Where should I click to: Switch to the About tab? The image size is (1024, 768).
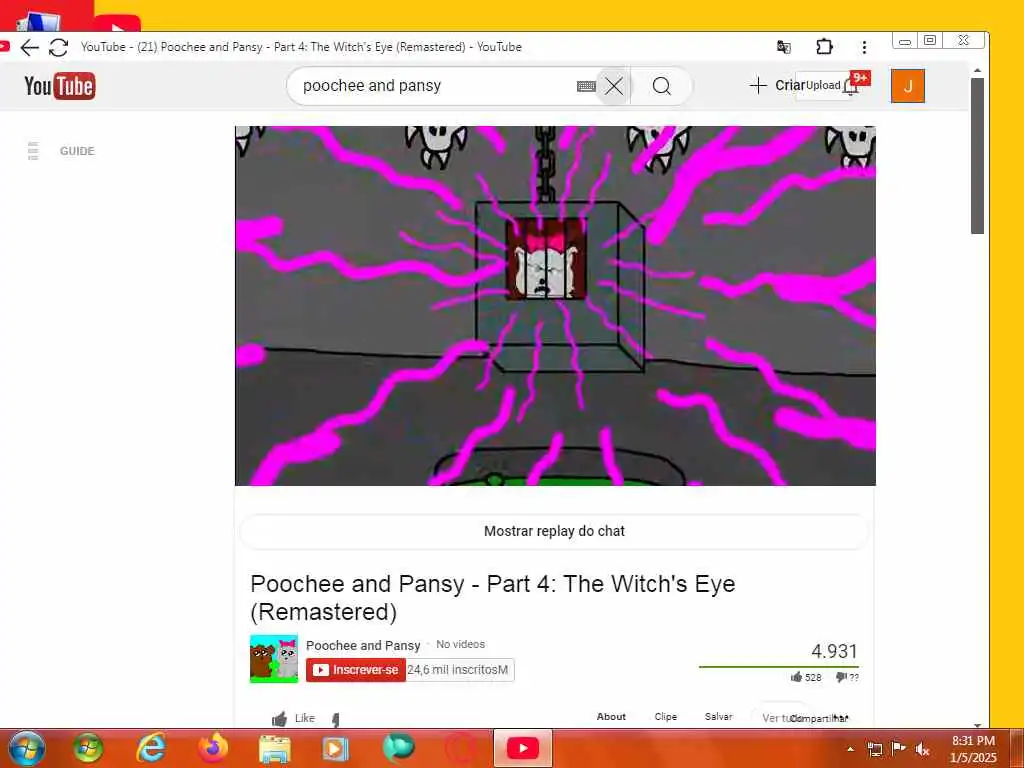[611, 716]
